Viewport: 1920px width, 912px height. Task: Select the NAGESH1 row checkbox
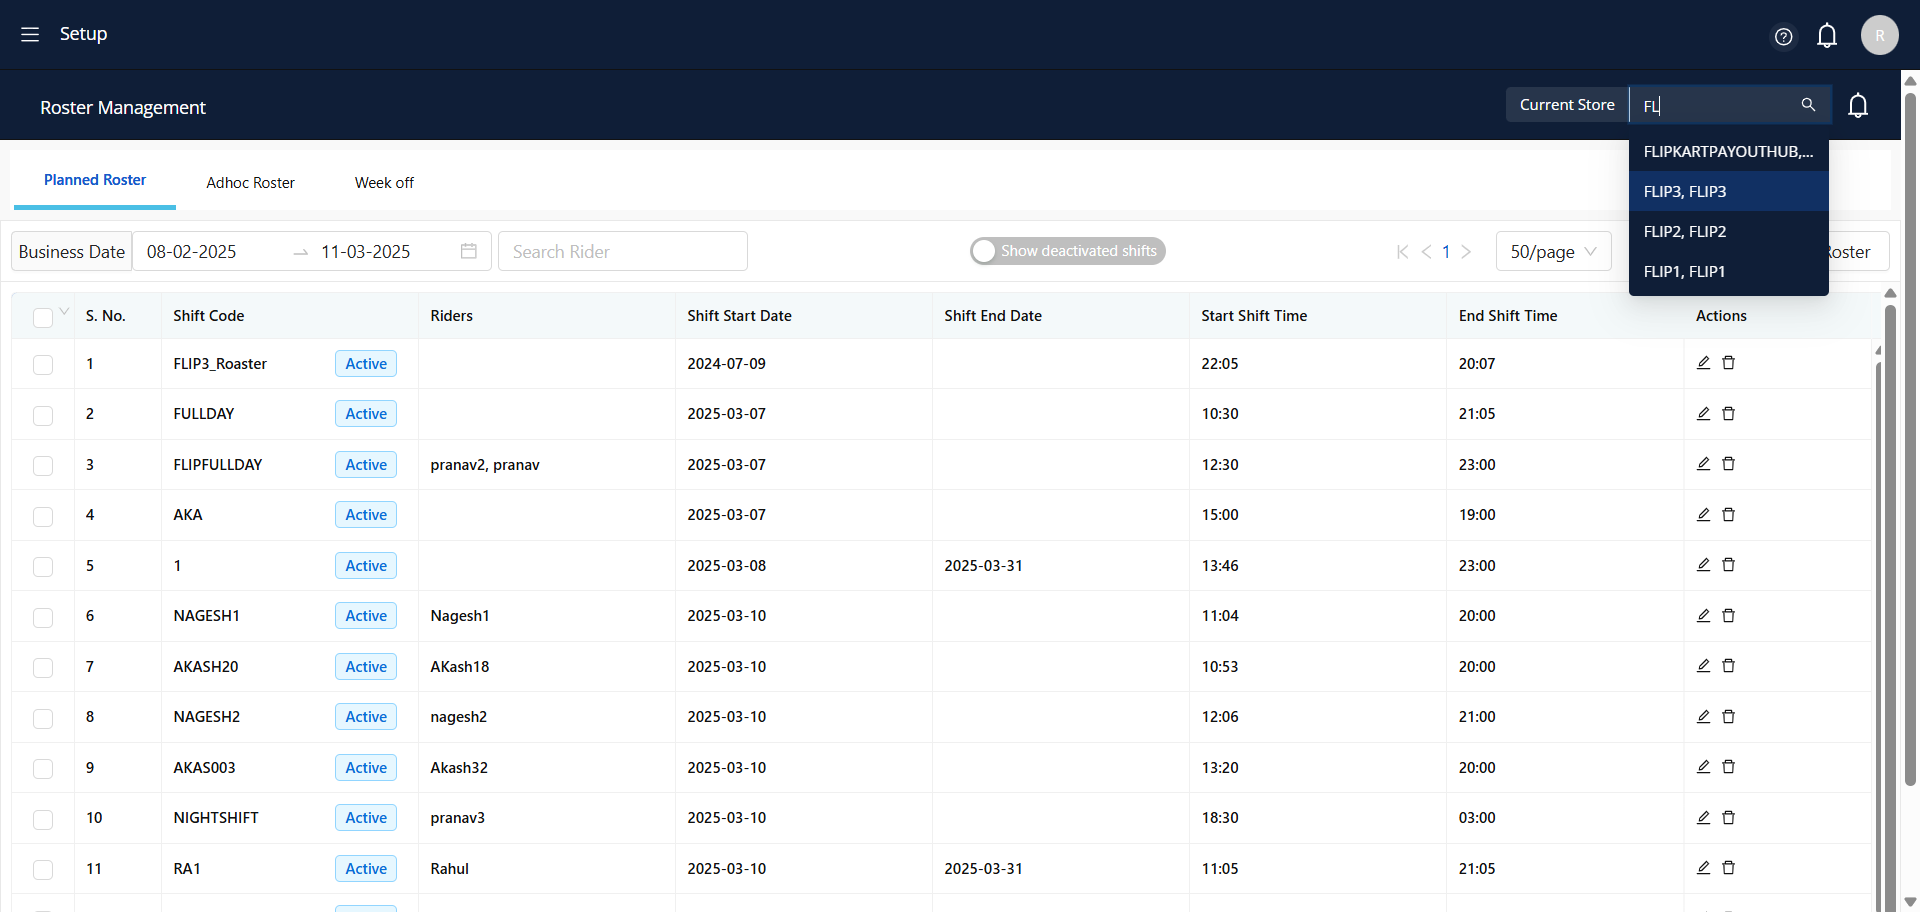pos(42,617)
